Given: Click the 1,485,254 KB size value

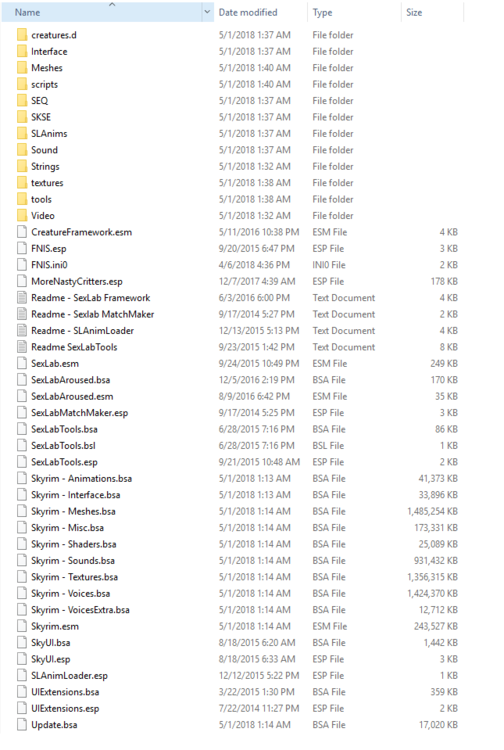Looking at the screenshot, I should [x=432, y=511].
